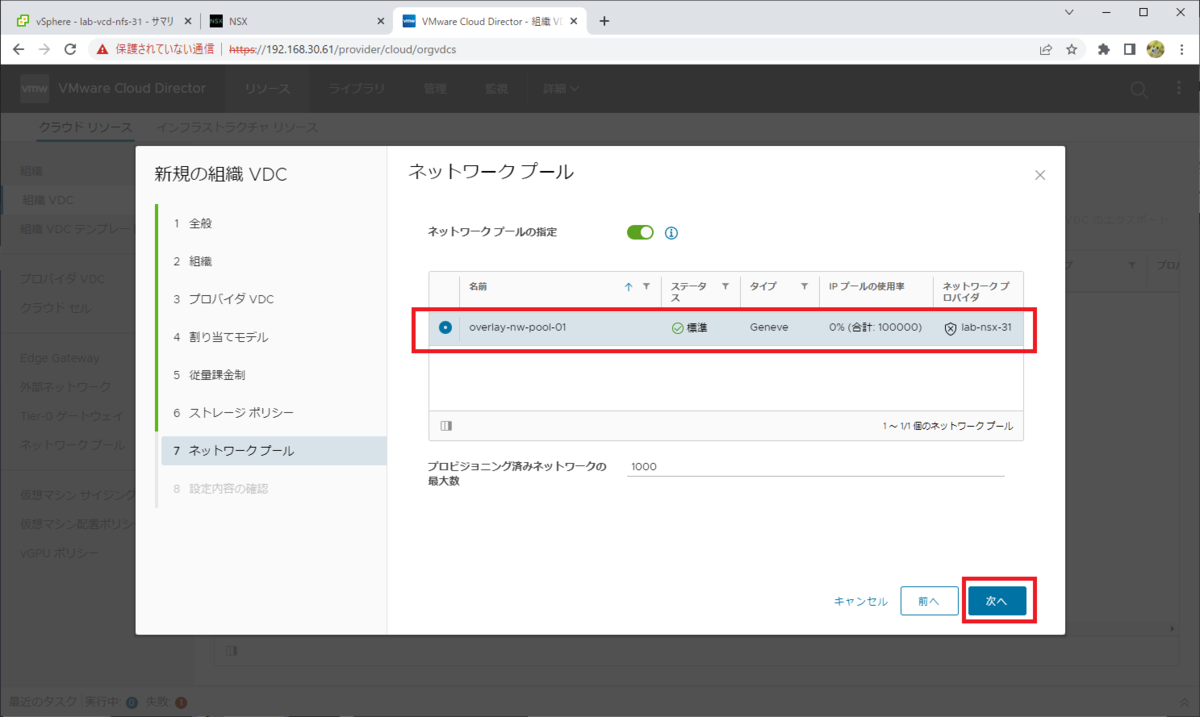Switch to the クラウド リソース tab
This screenshot has width=1200, height=717.
tap(85, 128)
